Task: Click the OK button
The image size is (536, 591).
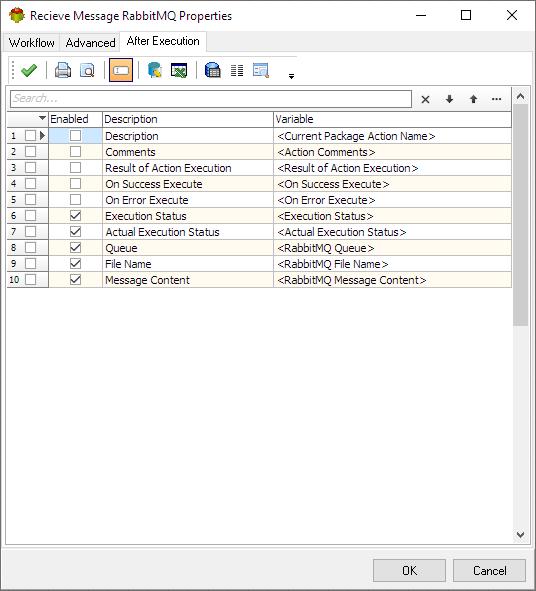Action: (409, 571)
